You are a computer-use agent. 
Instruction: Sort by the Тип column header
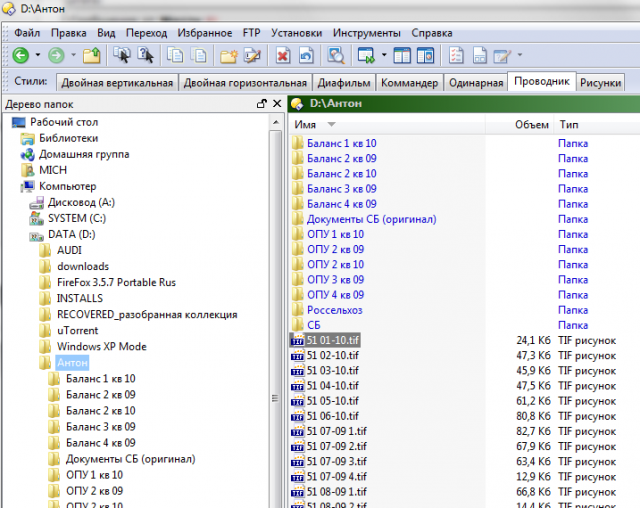(x=597, y=124)
